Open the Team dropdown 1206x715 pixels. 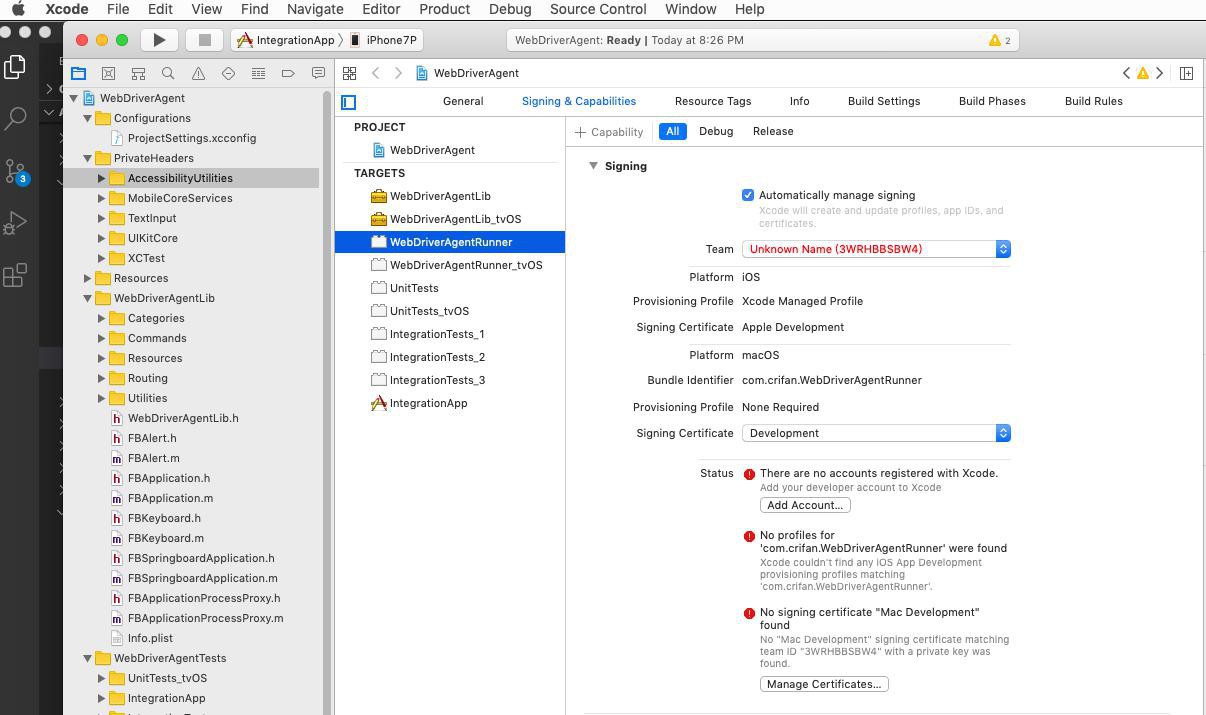(x=876, y=249)
